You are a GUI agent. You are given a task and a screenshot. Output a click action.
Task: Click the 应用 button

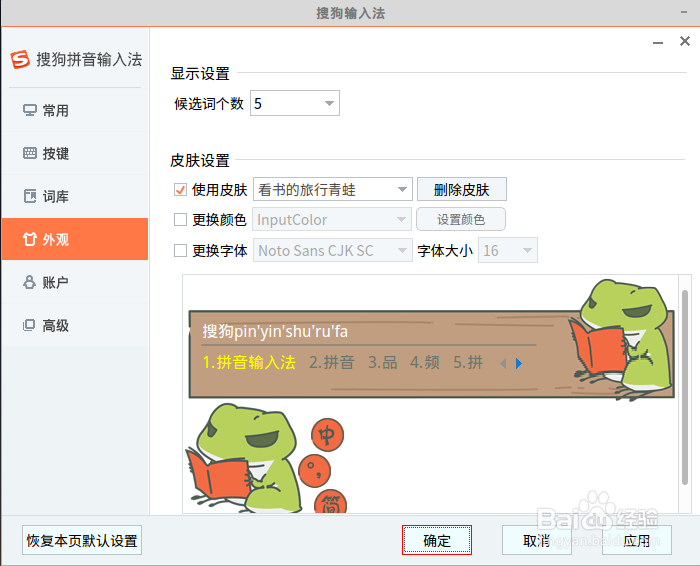(637, 540)
